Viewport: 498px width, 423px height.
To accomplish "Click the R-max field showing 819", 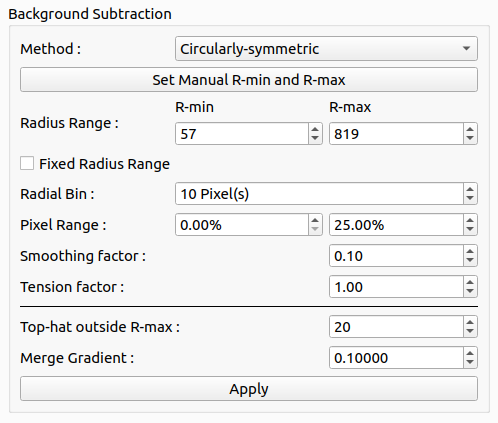I will pyautogui.click(x=396, y=134).
